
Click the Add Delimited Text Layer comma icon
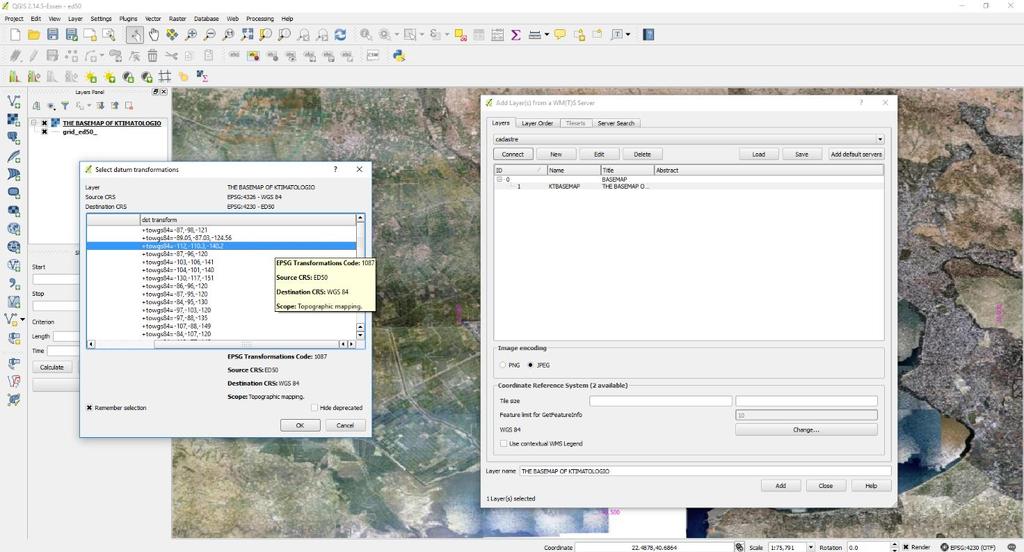pos(14,284)
